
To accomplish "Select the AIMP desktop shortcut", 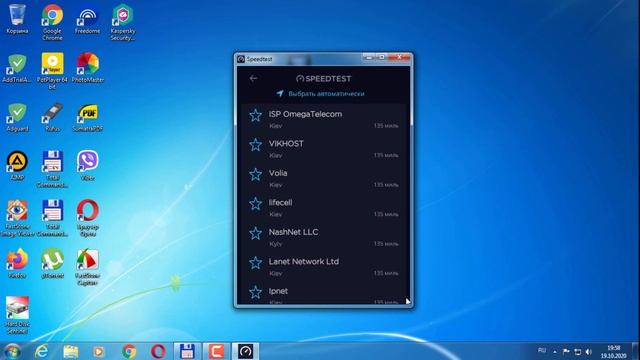I will [17, 166].
